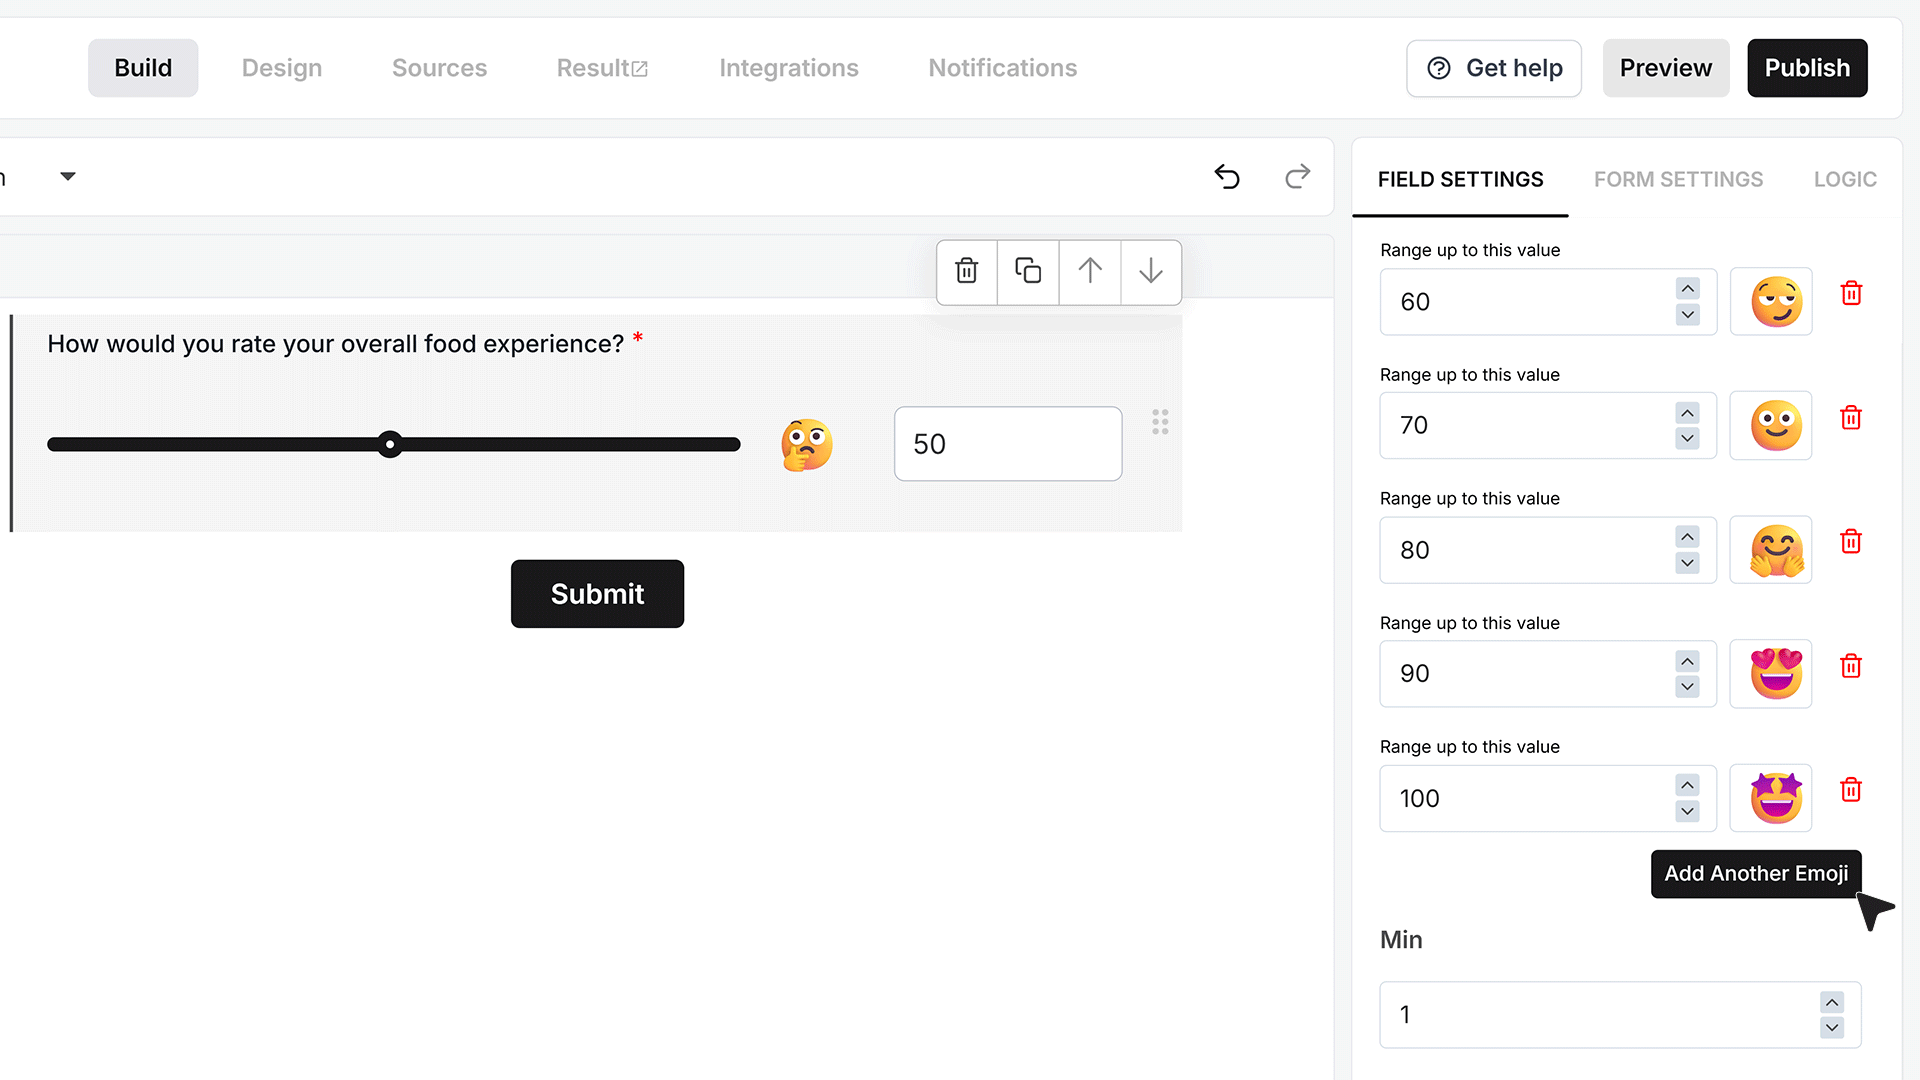Decrease the range value 80 stepper

(x=1688, y=563)
